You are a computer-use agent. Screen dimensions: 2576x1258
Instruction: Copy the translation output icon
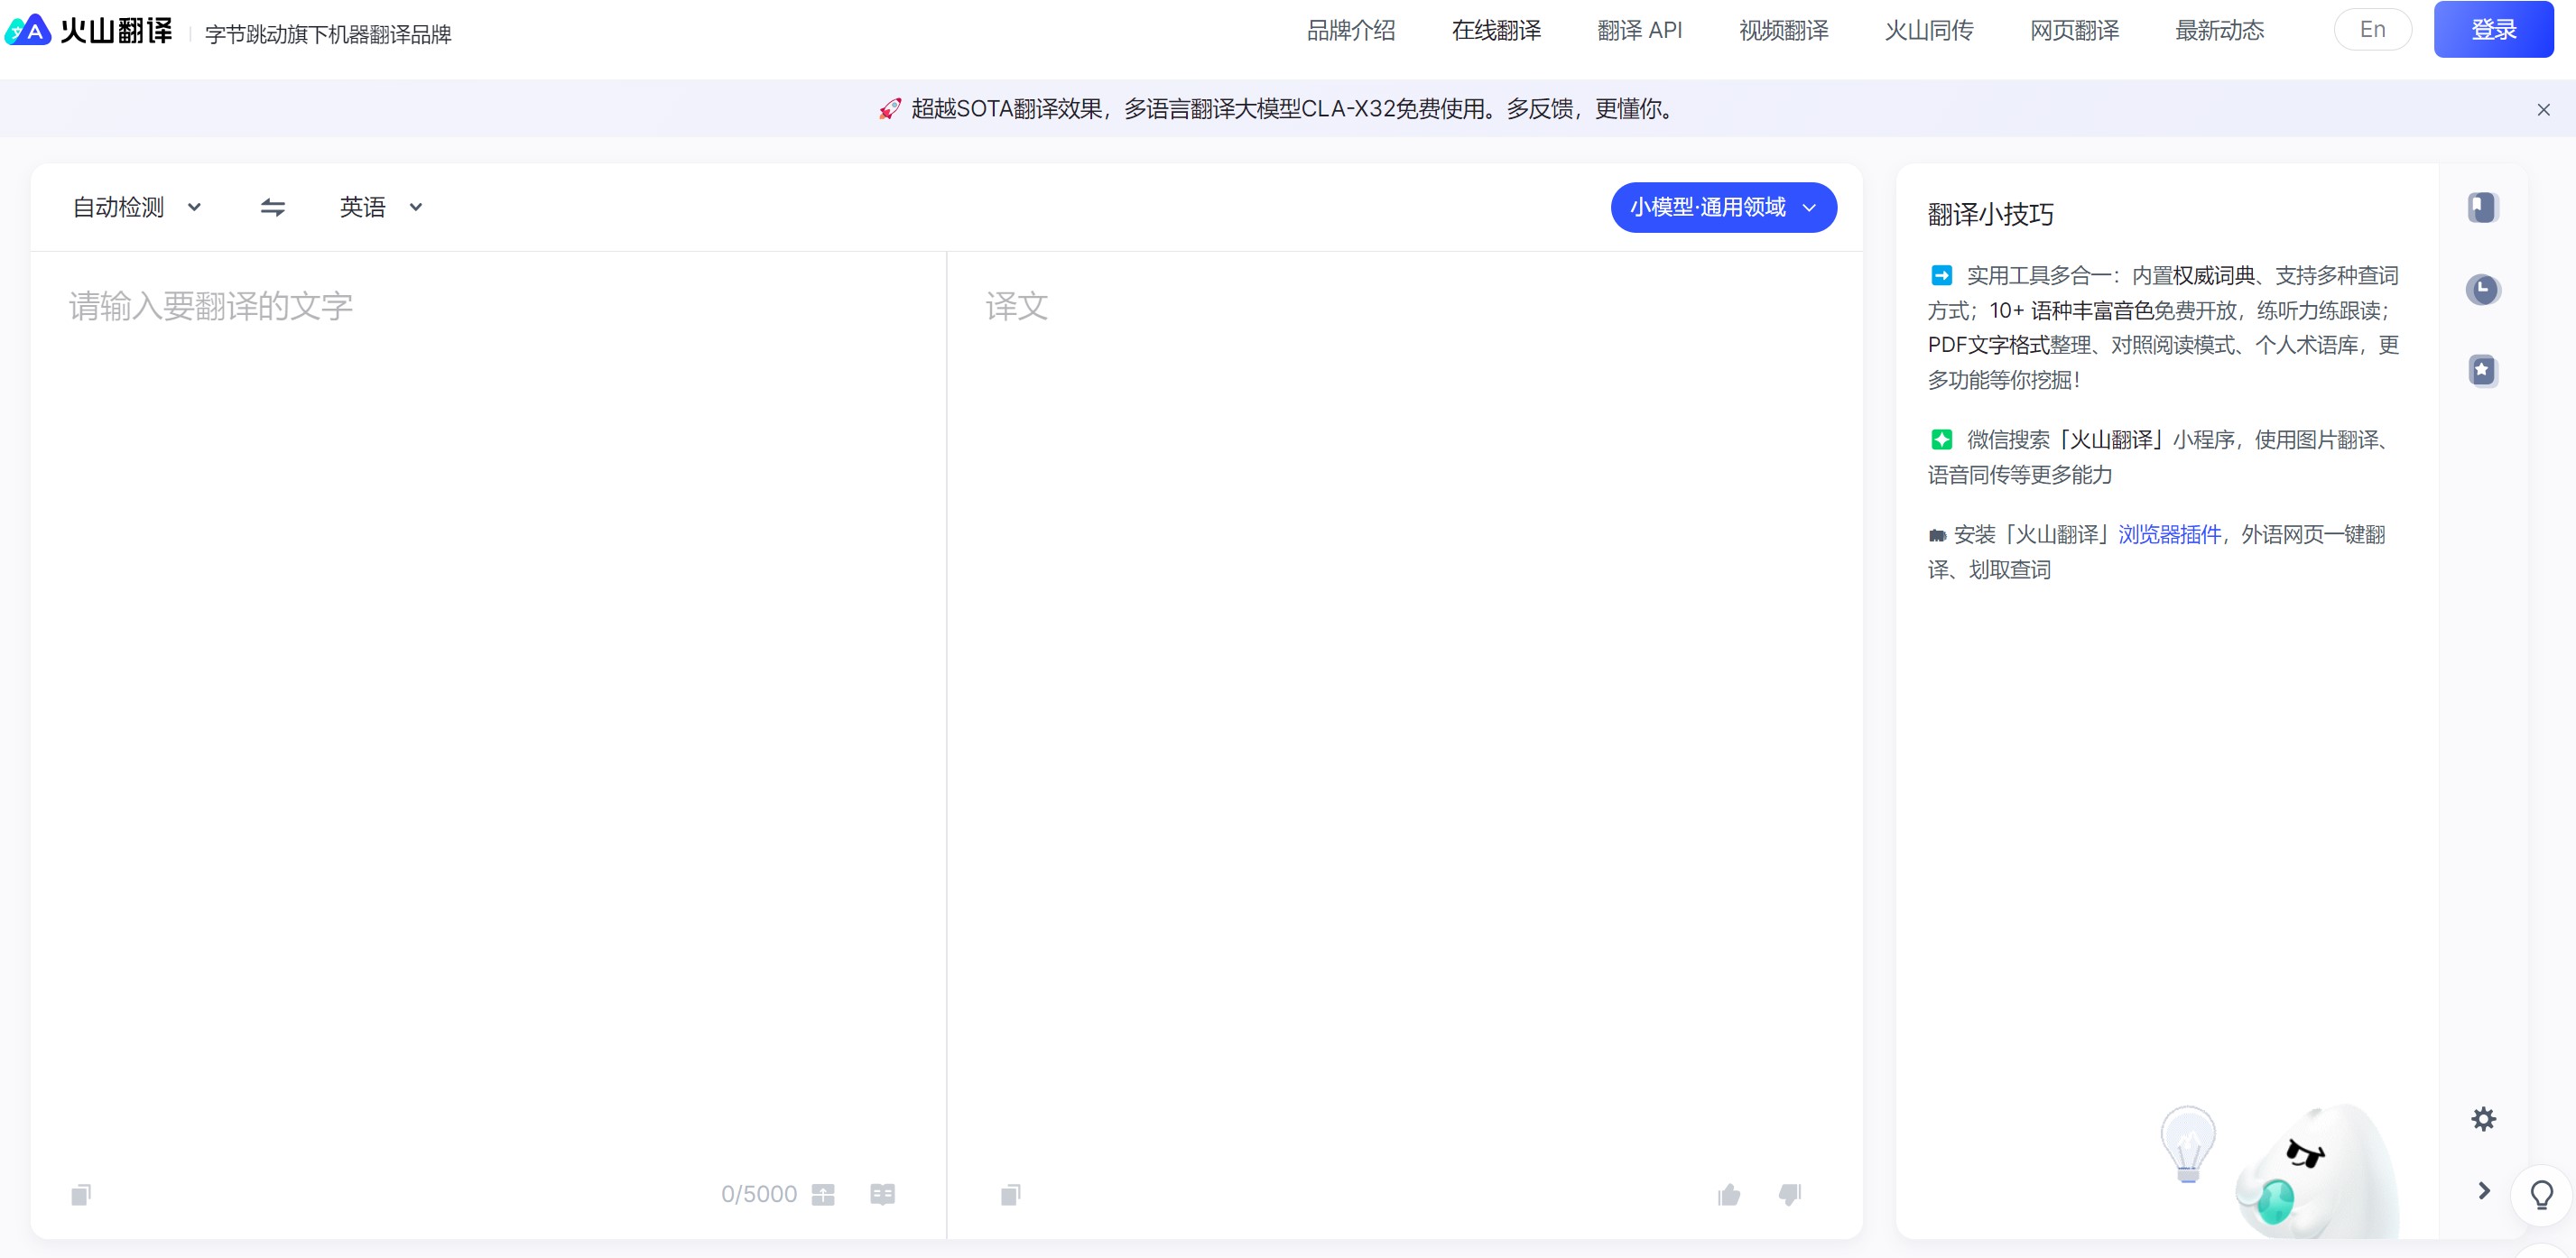click(x=1011, y=1194)
